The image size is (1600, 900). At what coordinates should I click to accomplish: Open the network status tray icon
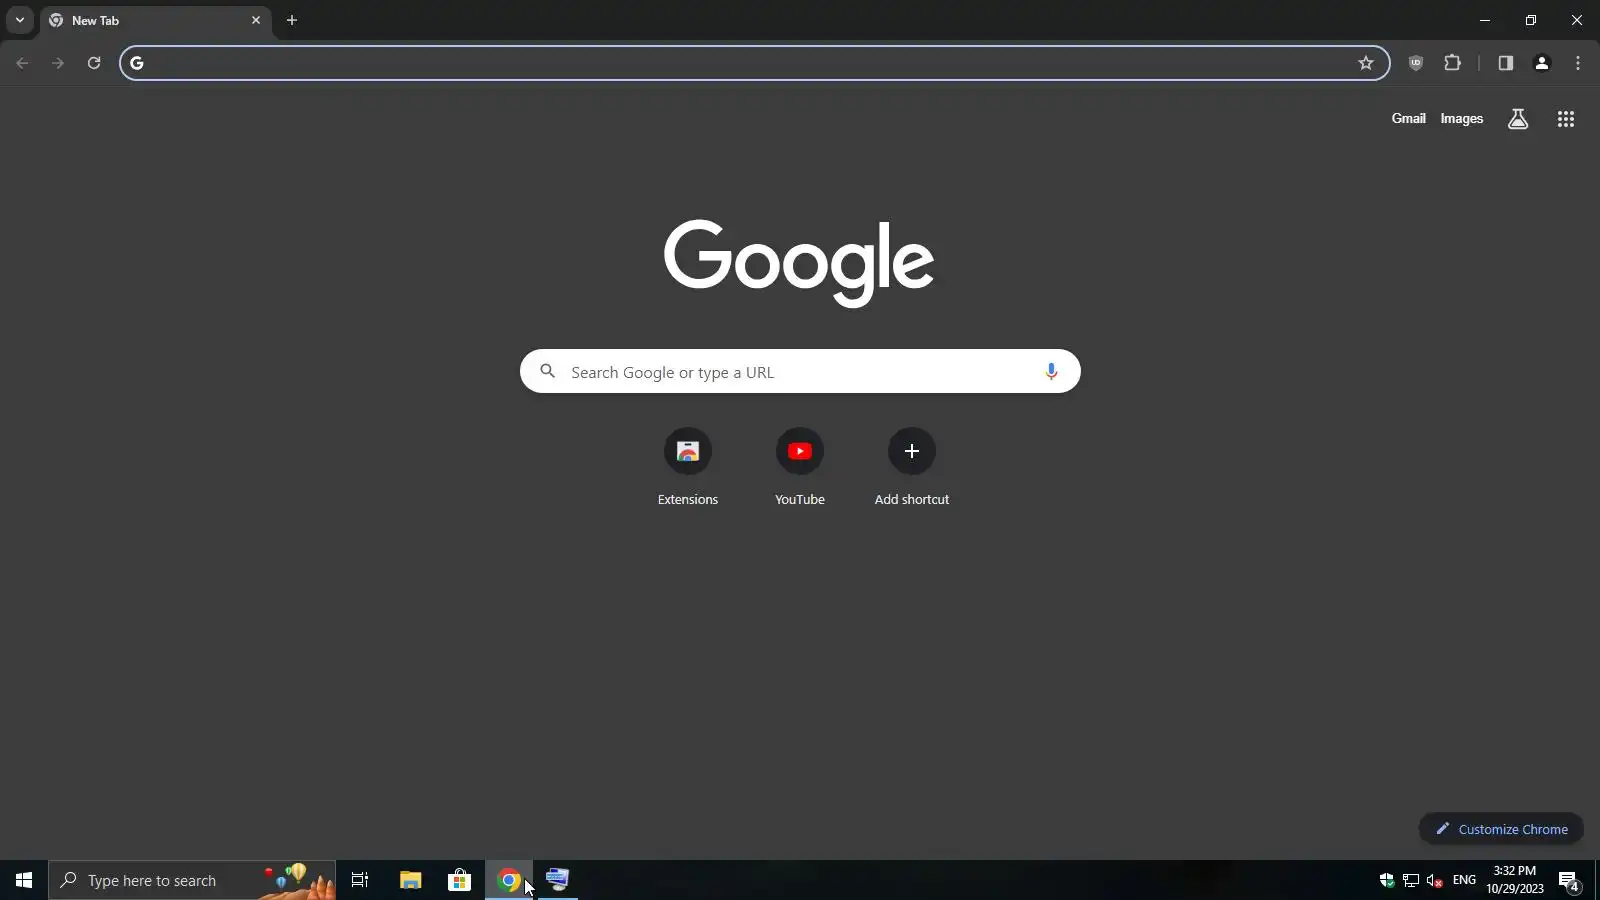tap(1411, 880)
